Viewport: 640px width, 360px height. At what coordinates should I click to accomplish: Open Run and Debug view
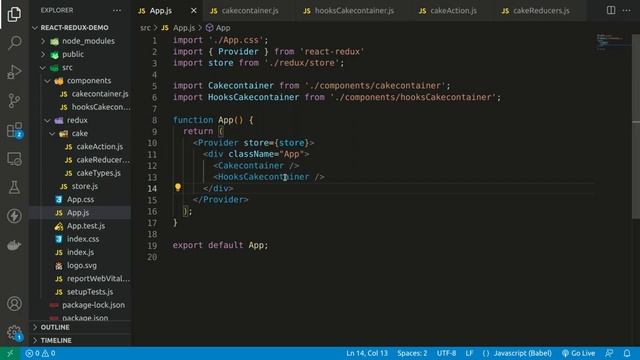[x=14, y=72]
